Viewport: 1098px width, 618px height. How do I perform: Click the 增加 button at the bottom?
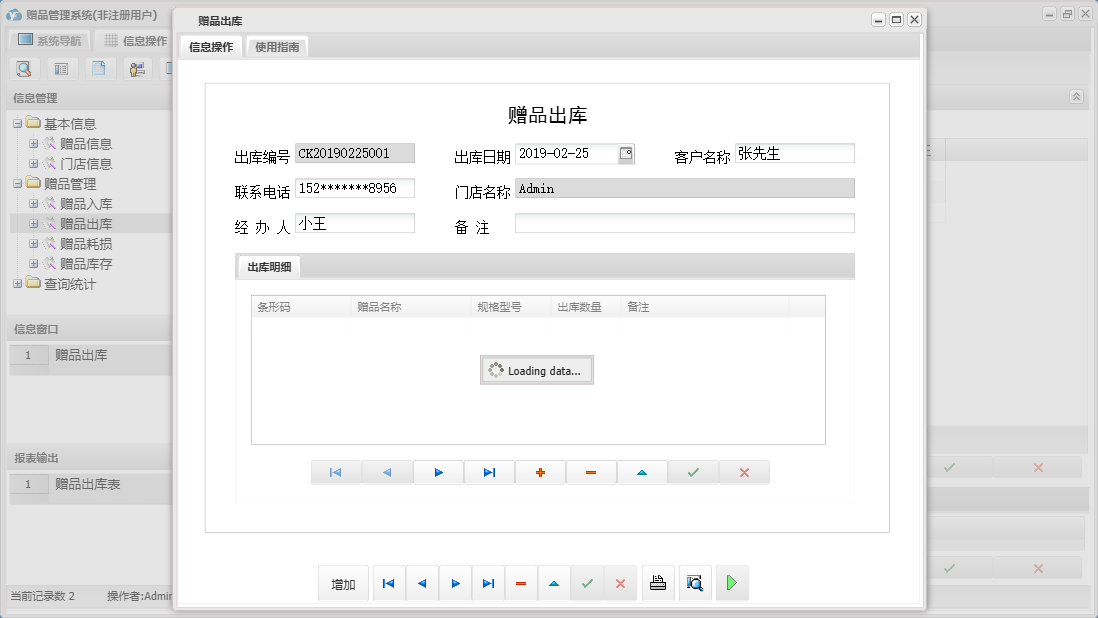pyautogui.click(x=343, y=582)
